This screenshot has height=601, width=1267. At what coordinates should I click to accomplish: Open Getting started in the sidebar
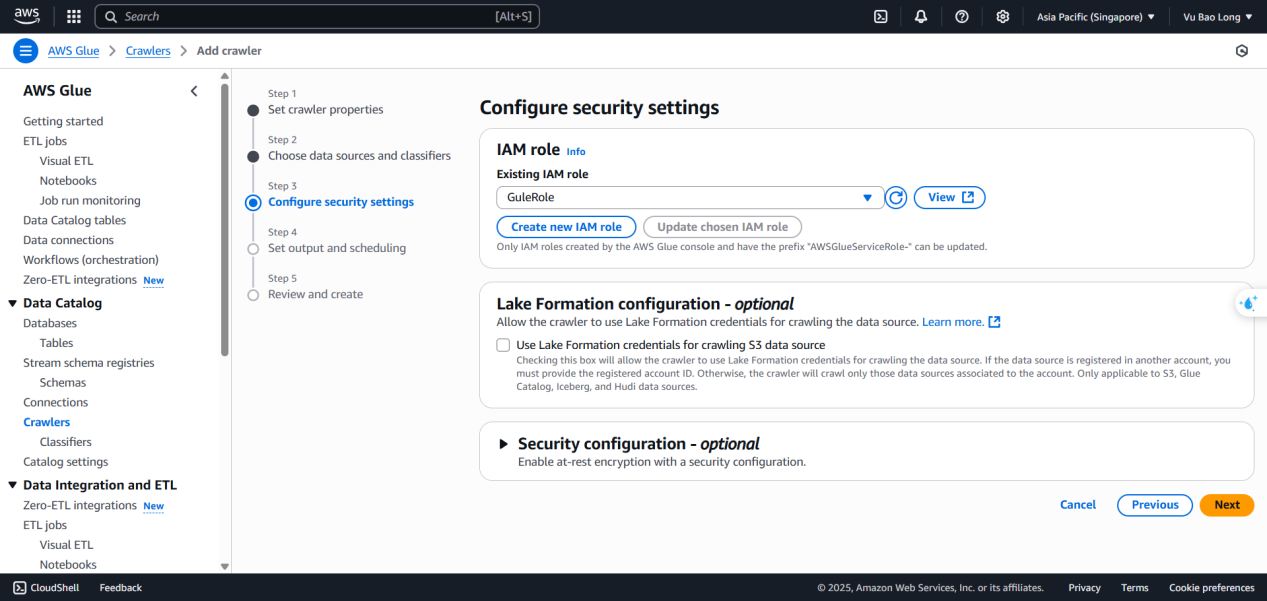[x=63, y=121]
